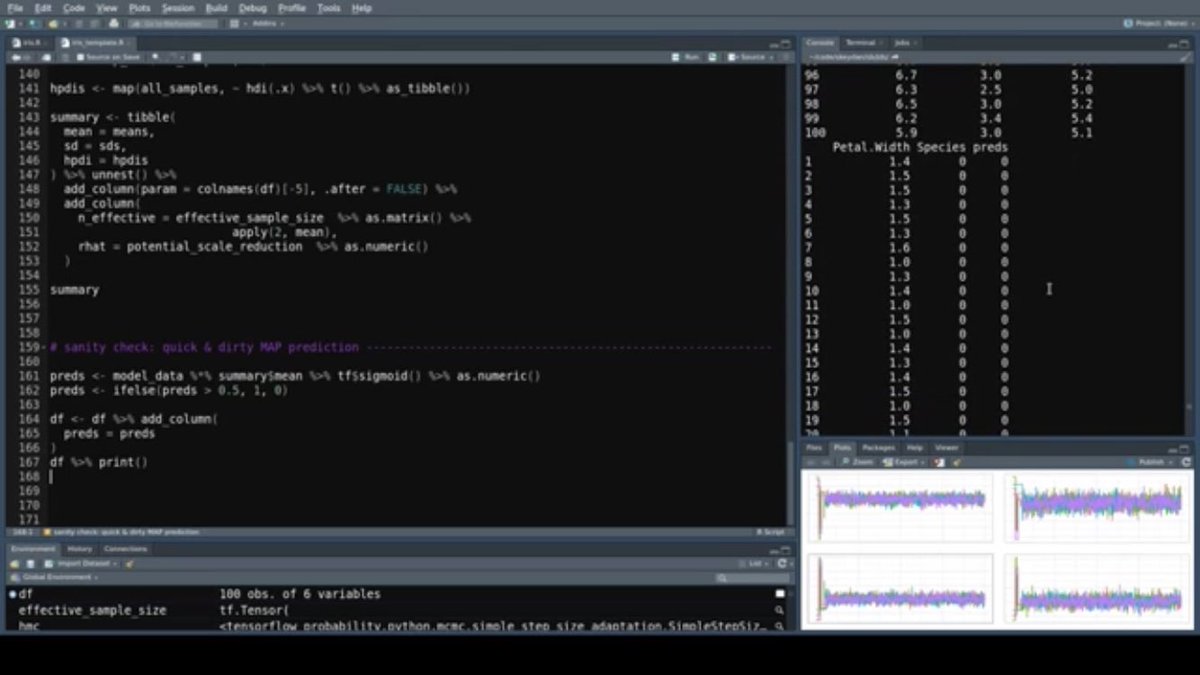Switch to the Jobs tab
This screenshot has width=1200, height=675.
point(902,43)
